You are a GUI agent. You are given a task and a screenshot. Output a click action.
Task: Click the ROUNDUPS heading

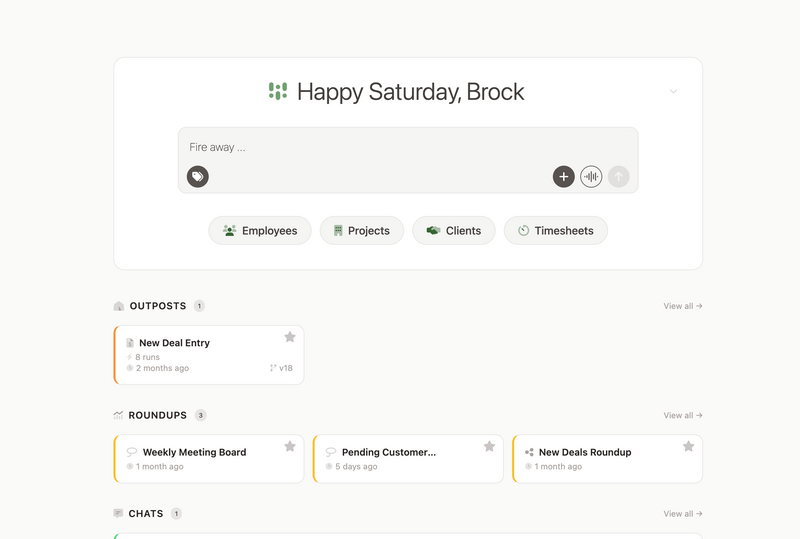point(158,415)
